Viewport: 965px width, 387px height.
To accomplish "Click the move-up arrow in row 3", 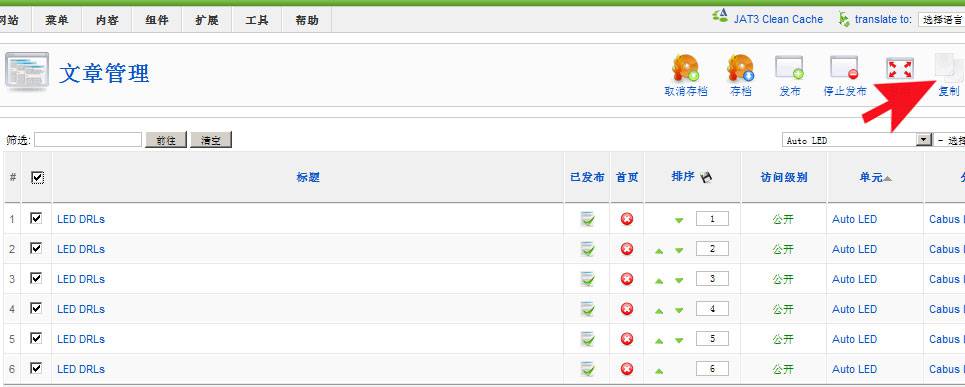I will (659, 281).
